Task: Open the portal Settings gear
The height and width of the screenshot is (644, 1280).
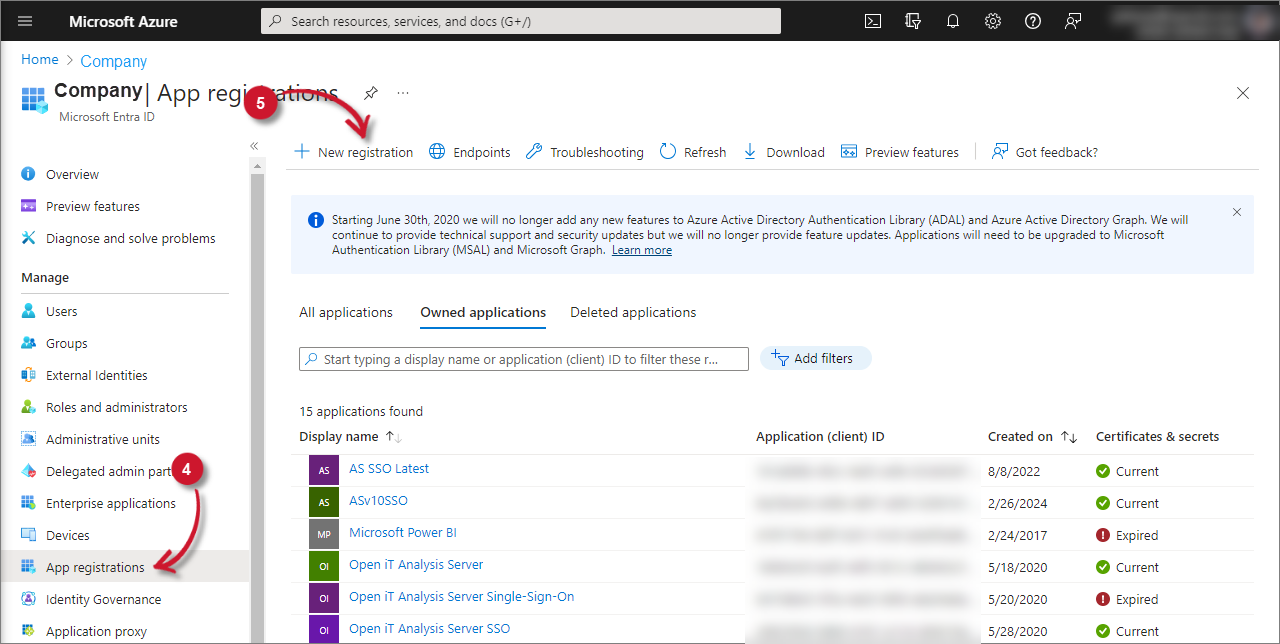Action: tap(992, 20)
